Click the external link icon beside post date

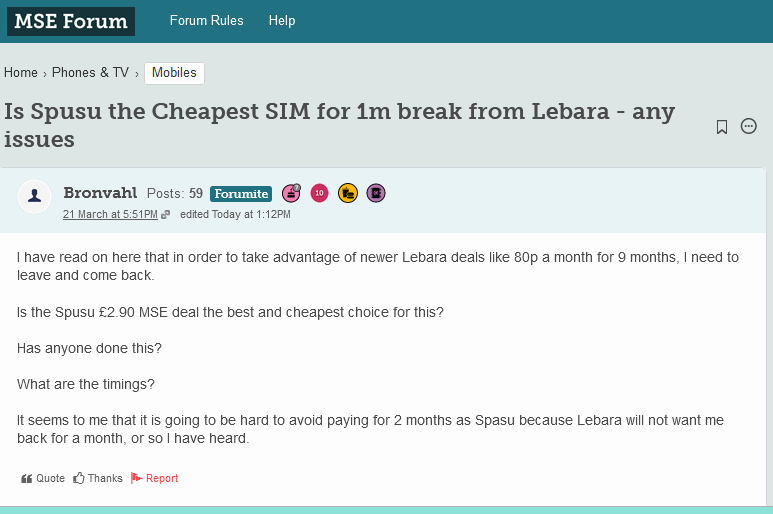click(x=166, y=215)
